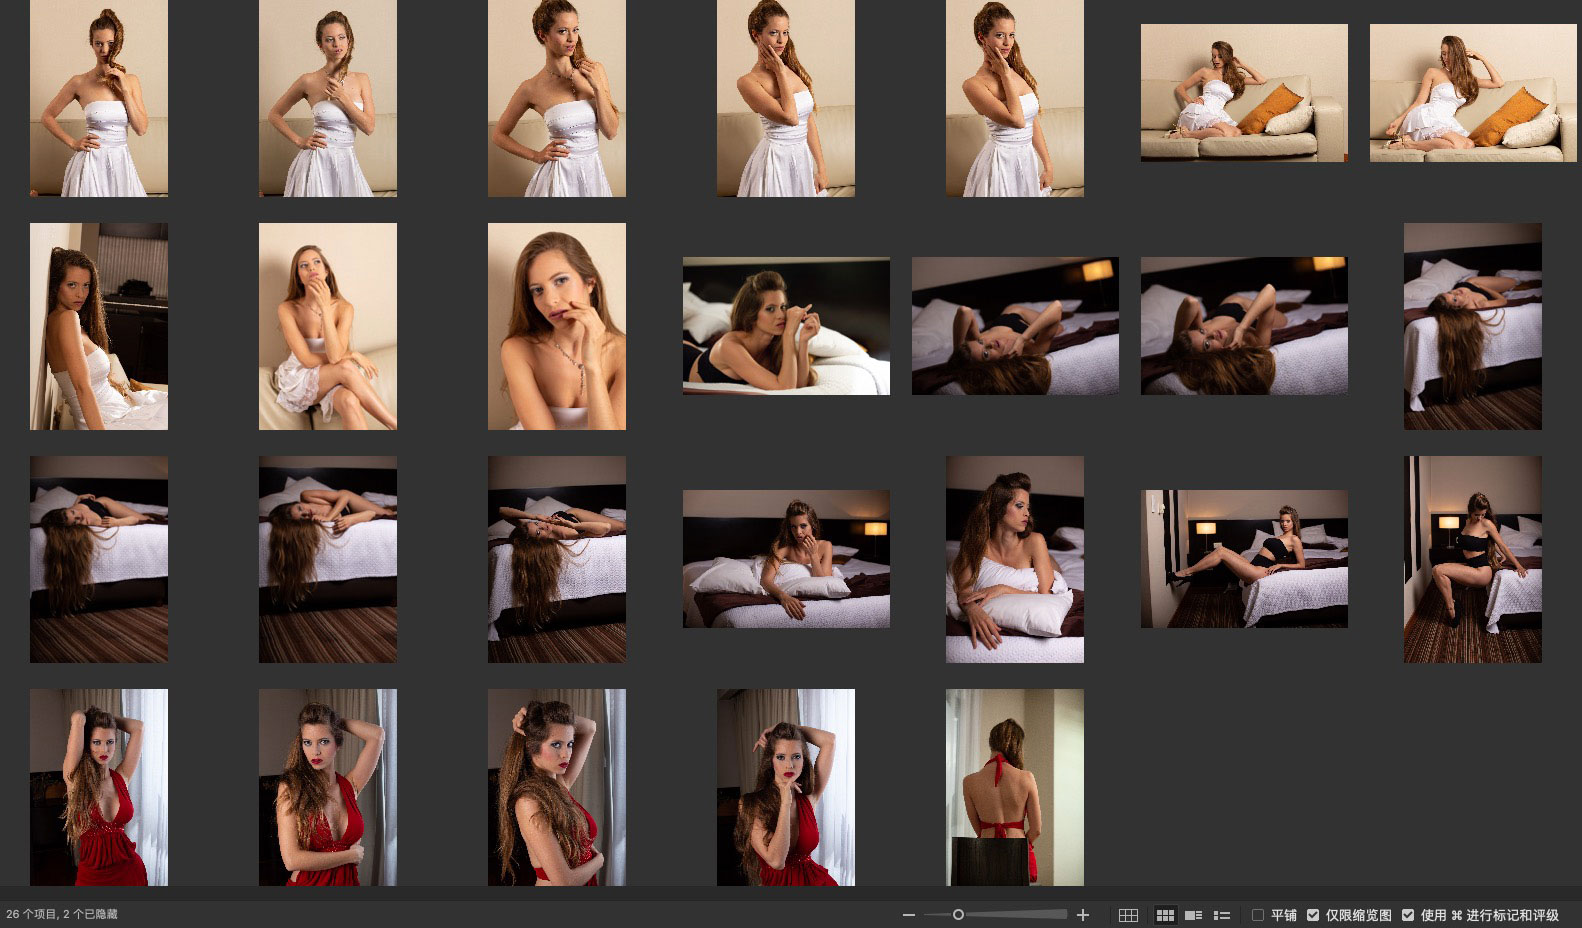Select first sofa photo with orange pillow
The width and height of the screenshot is (1582, 928).
coord(1243,93)
